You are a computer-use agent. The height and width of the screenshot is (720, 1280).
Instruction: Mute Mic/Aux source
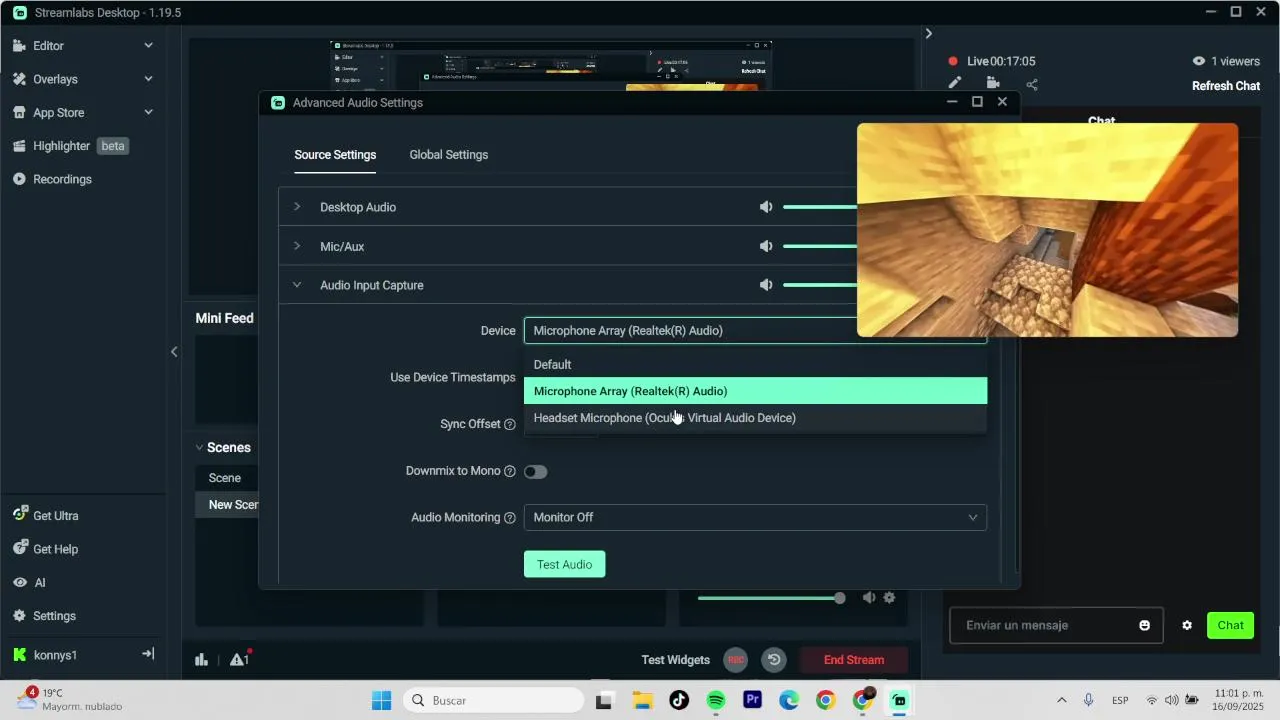(766, 246)
